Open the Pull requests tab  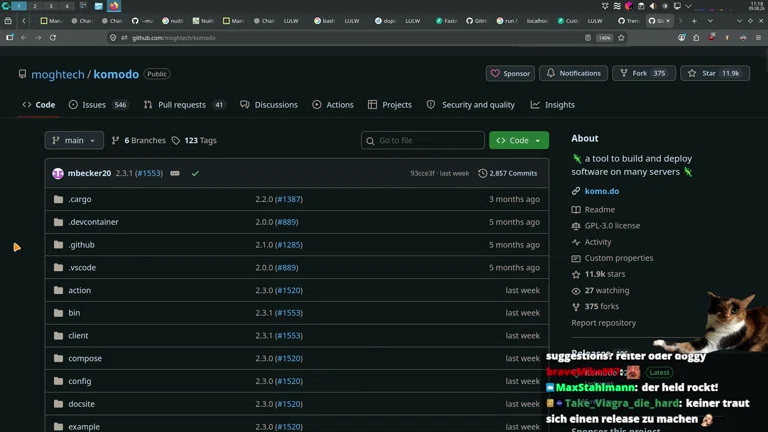coord(184,105)
